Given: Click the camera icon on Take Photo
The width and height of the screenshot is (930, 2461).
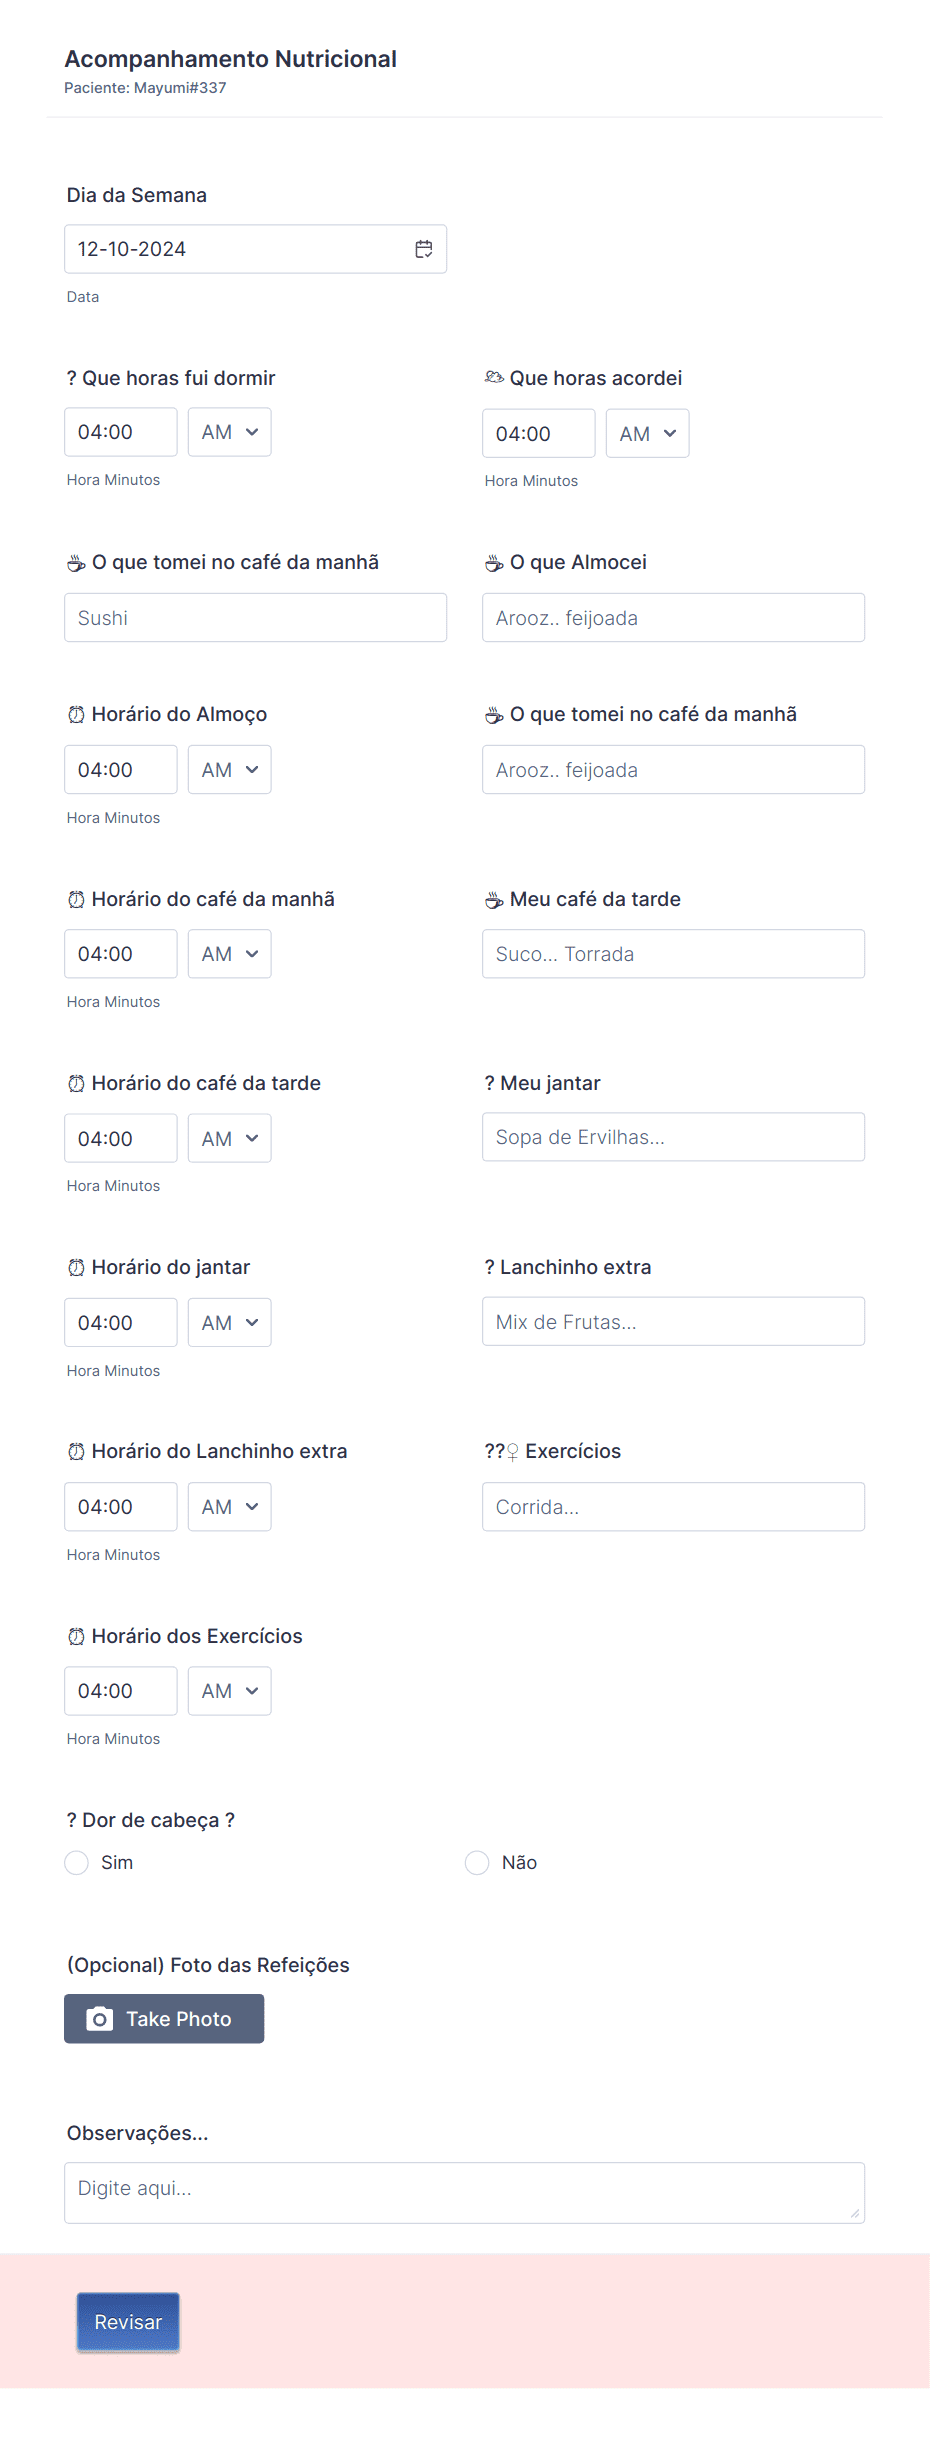Looking at the screenshot, I should pos(100,2019).
